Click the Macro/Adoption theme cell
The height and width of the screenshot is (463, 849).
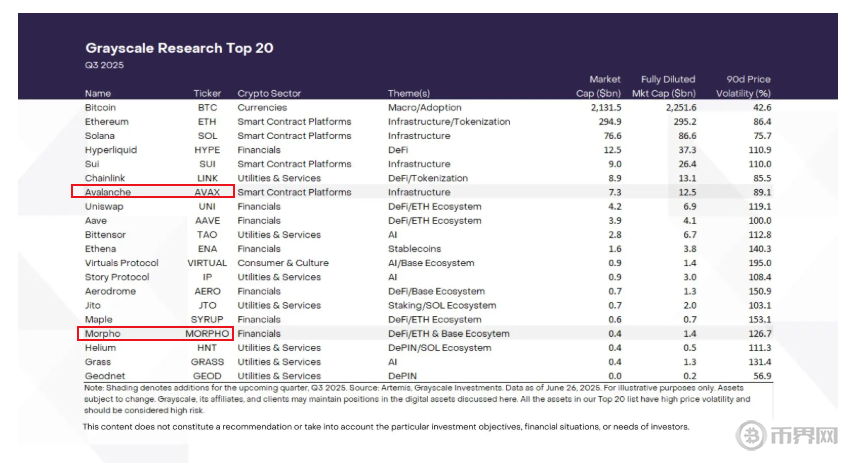pos(427,107)
